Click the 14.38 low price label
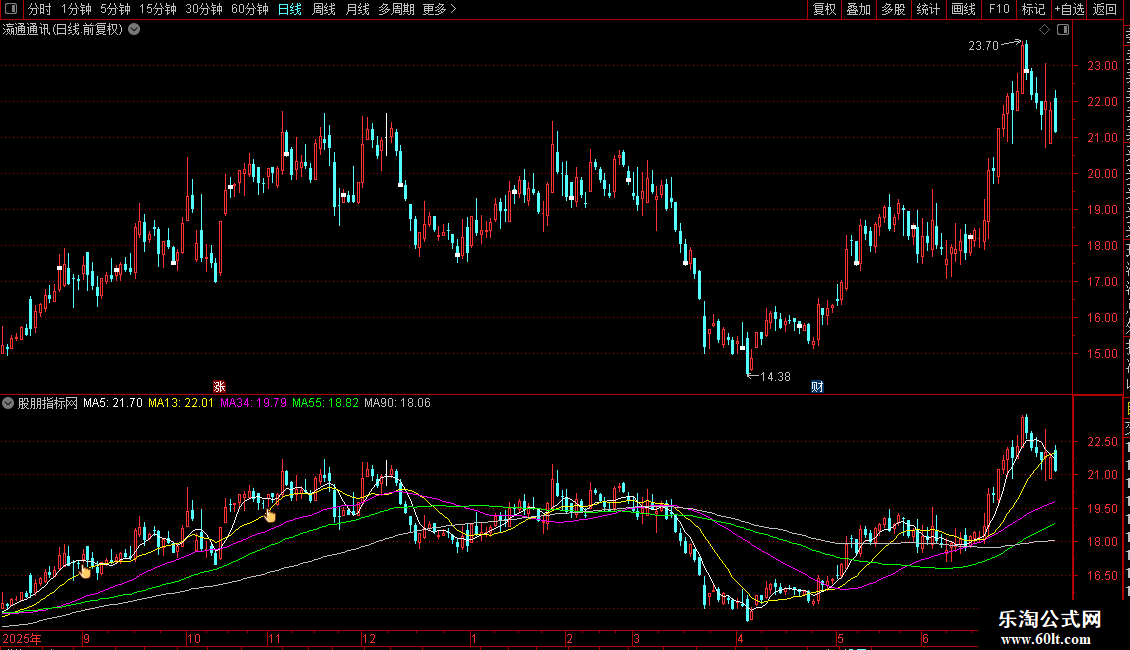Viewport: 1130px width, 650px height. [x=775, y=377]
